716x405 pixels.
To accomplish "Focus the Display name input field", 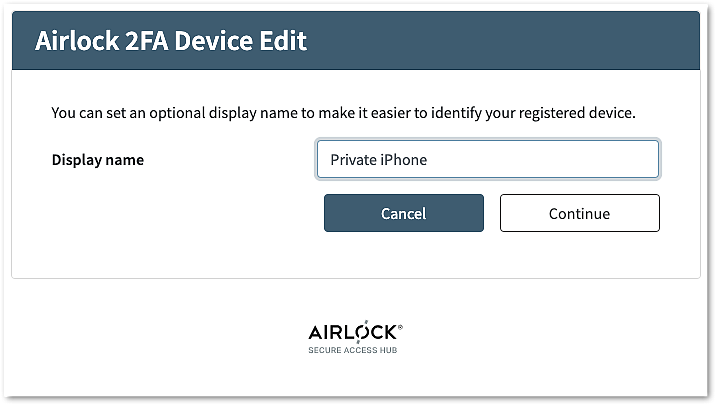I will click(487, 159).
